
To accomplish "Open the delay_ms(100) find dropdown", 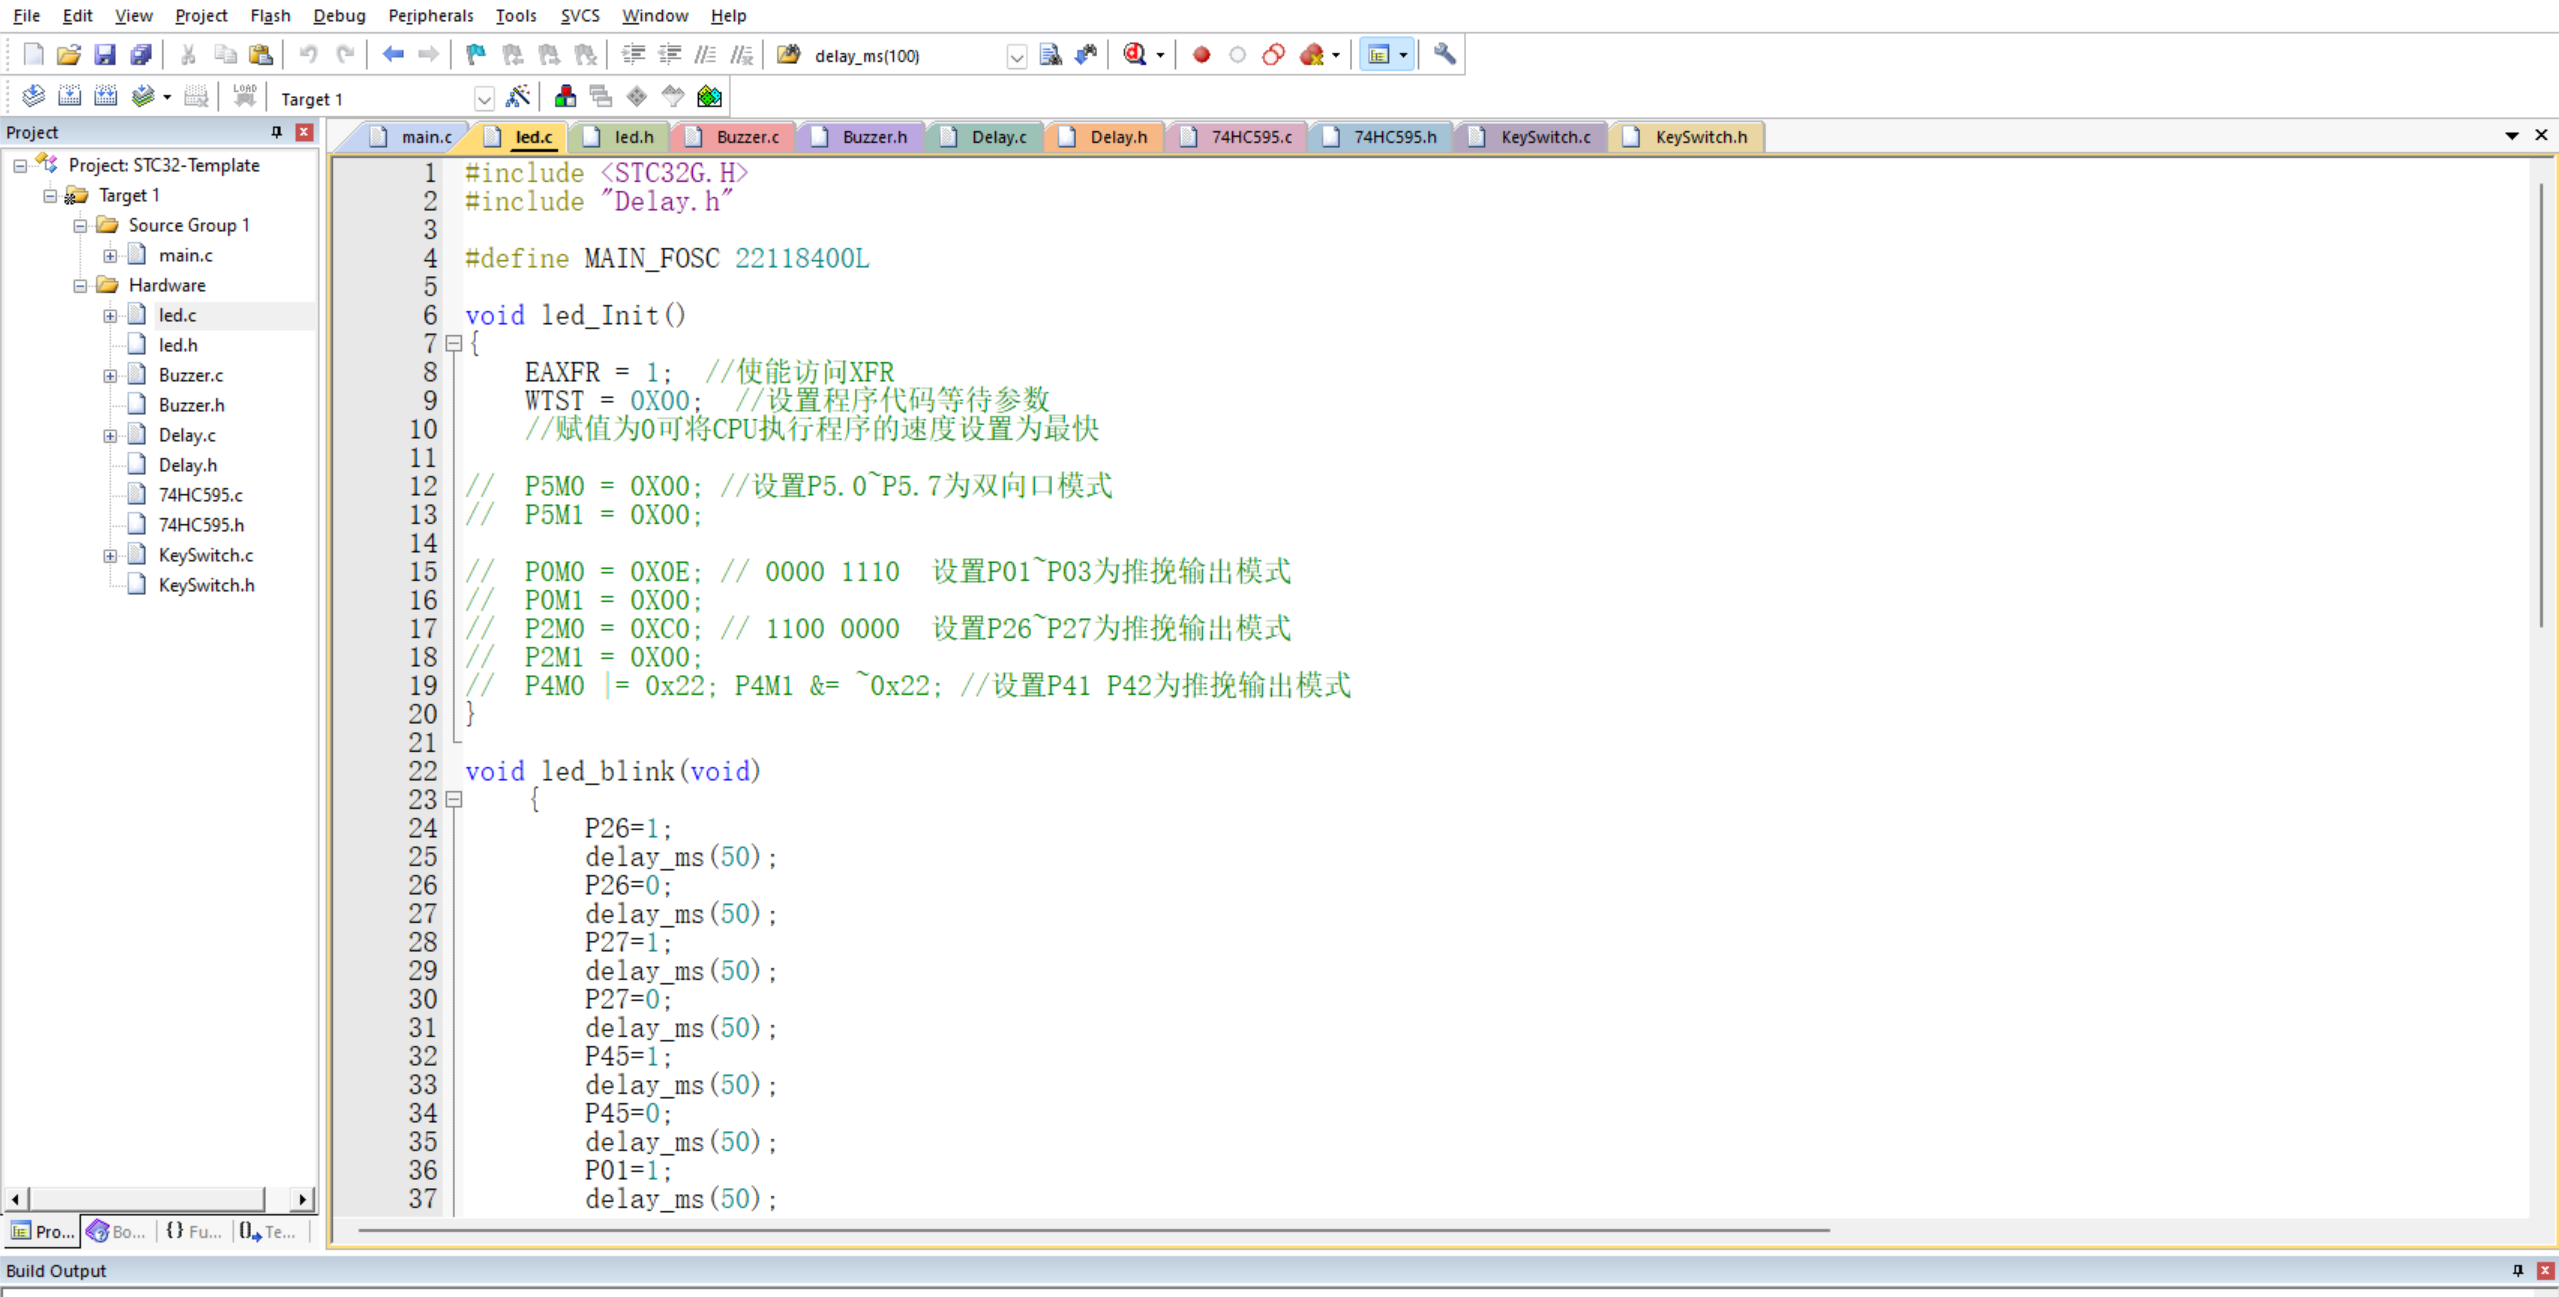I will click(x=1016, y=56).
